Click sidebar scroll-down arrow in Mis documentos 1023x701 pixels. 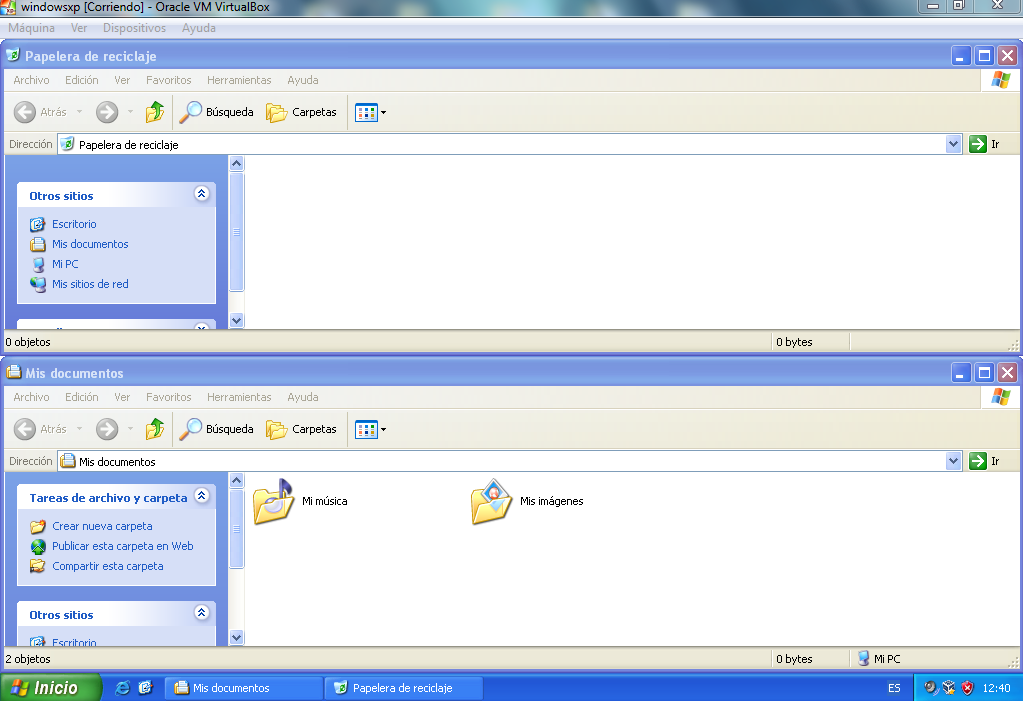tap(237, 638)
